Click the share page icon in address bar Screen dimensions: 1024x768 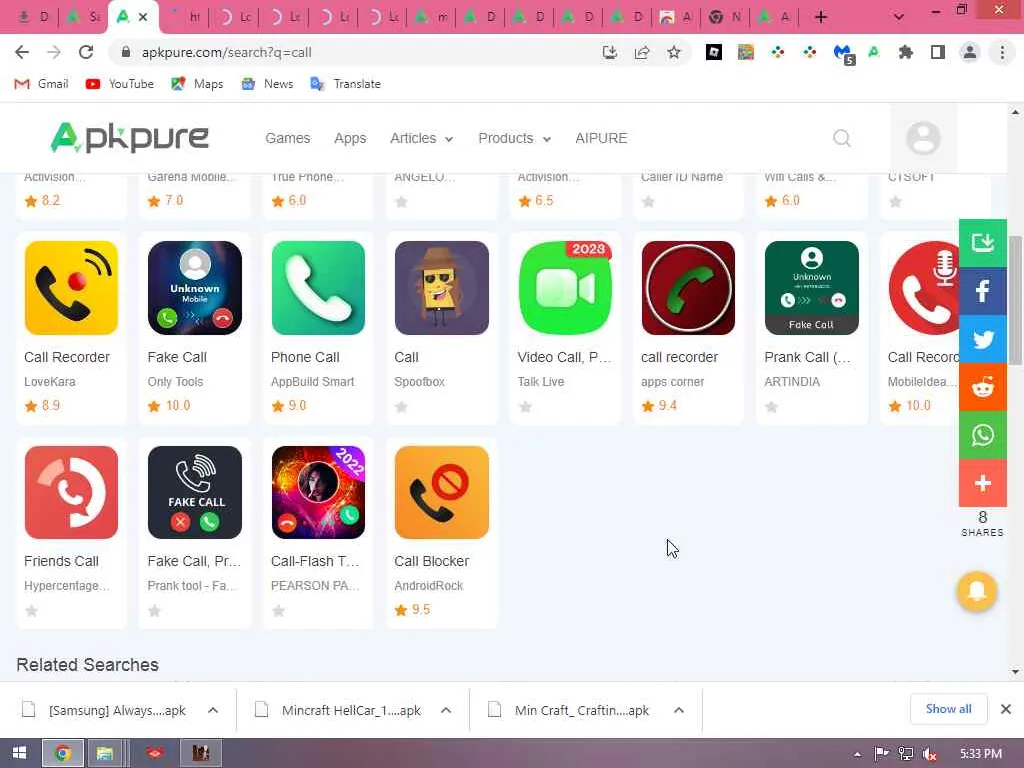[x=642, y=52]
